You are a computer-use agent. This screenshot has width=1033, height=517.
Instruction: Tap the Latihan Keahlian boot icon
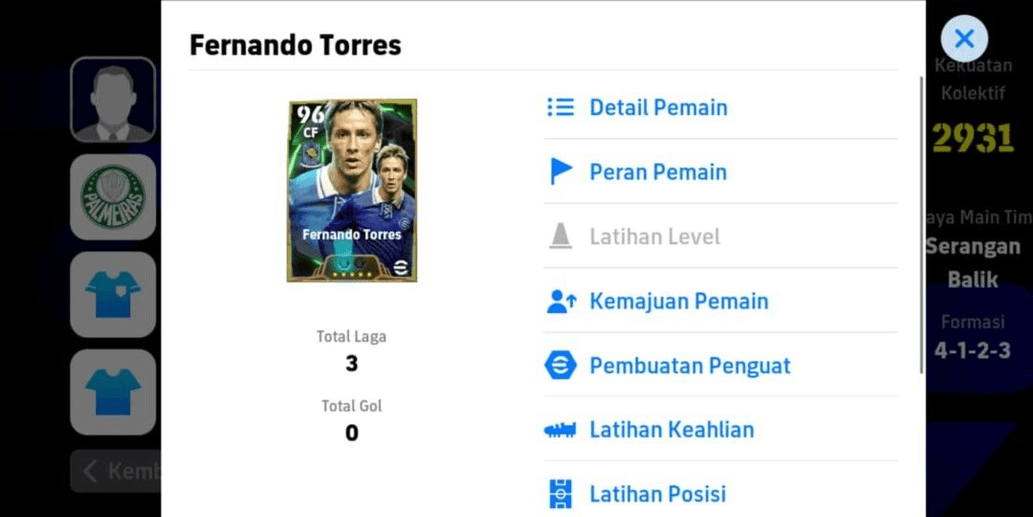point(560,430)
